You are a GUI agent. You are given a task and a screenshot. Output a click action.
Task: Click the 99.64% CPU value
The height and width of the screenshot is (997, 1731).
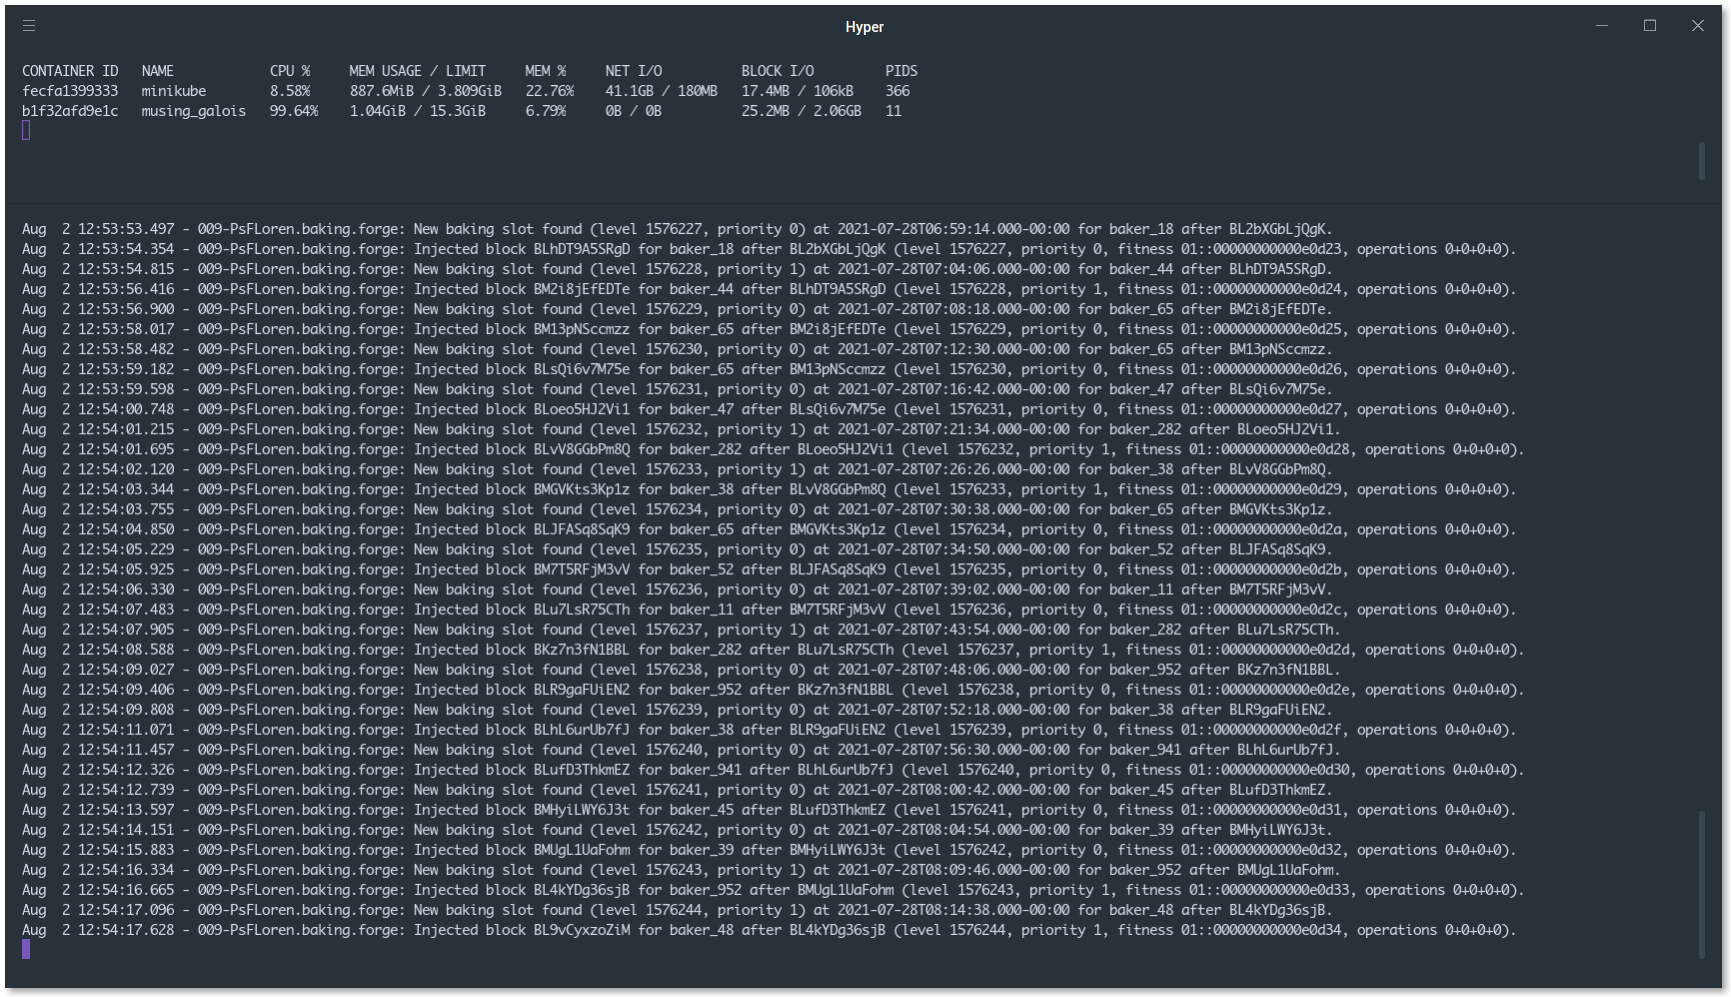294,111
